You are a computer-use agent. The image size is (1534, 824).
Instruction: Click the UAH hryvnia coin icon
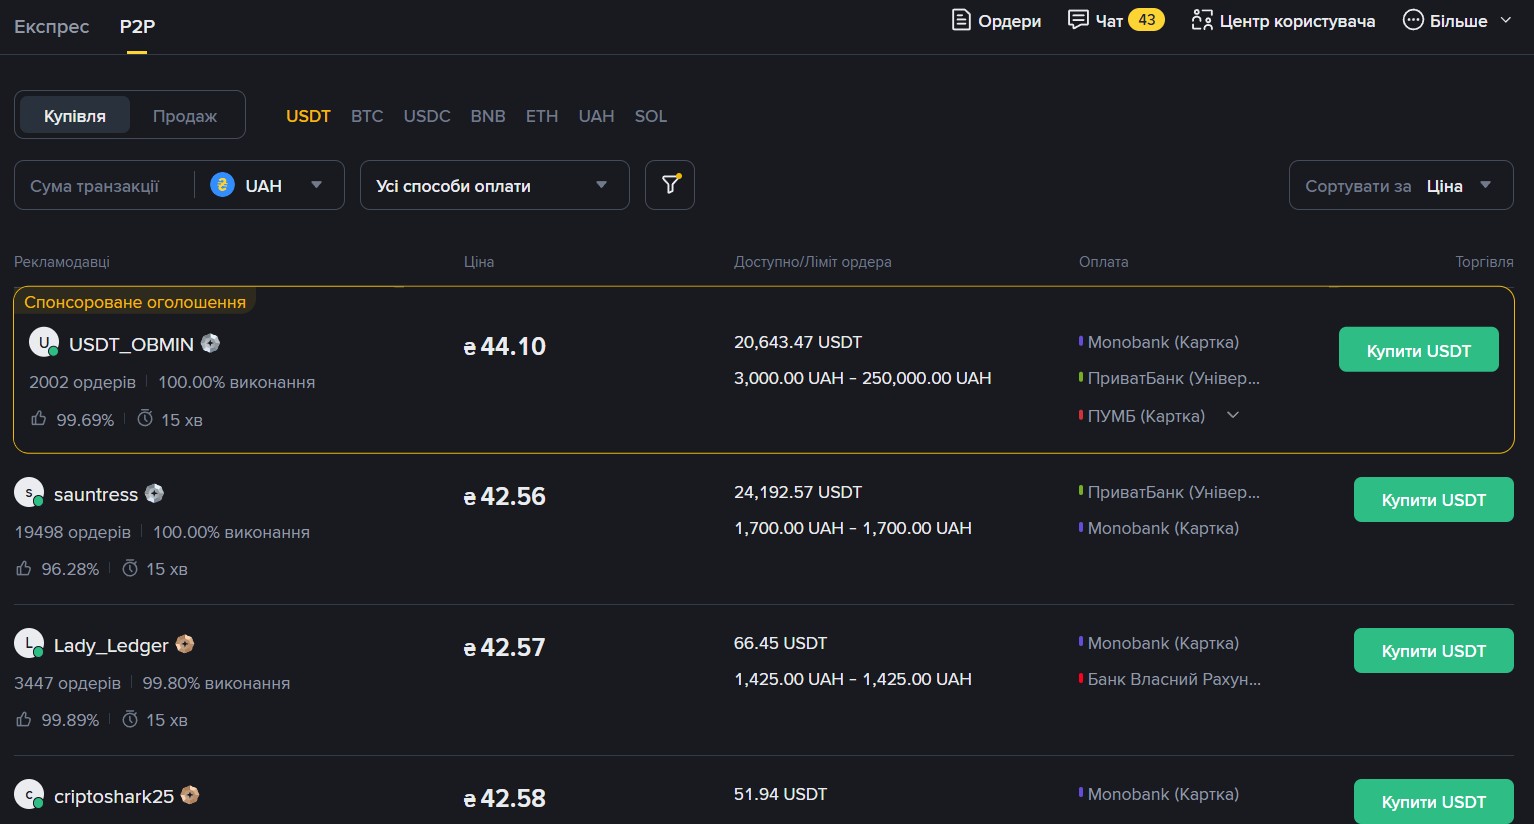(222, 185)
